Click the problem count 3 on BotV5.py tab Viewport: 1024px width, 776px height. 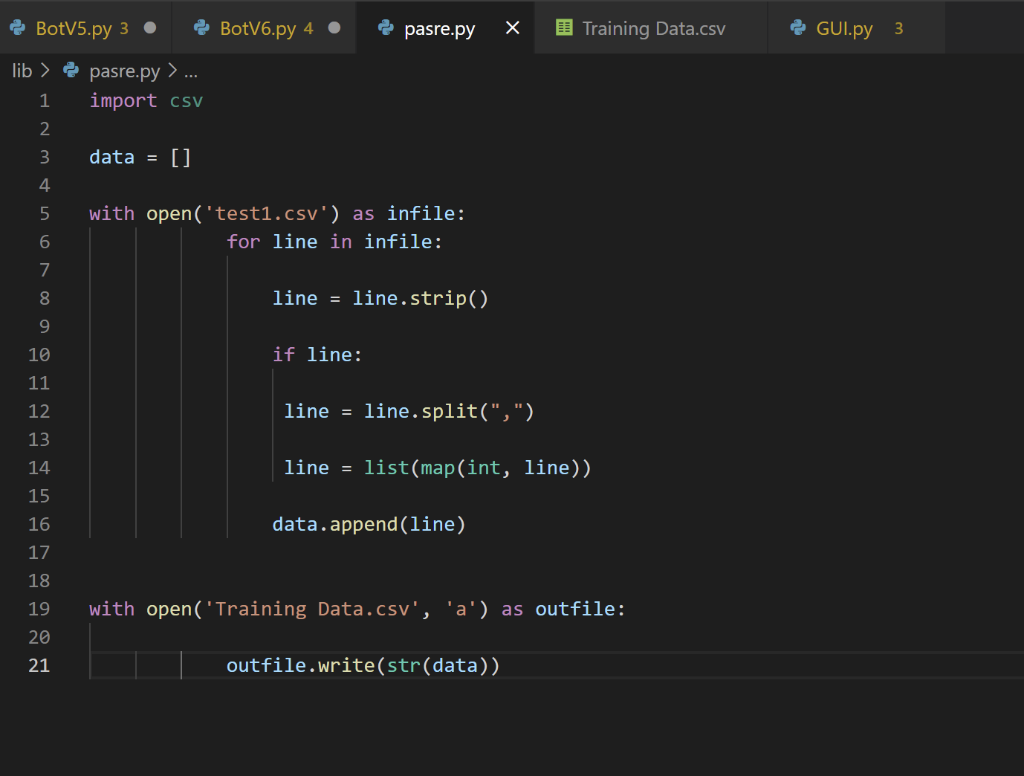pos(124,29)
